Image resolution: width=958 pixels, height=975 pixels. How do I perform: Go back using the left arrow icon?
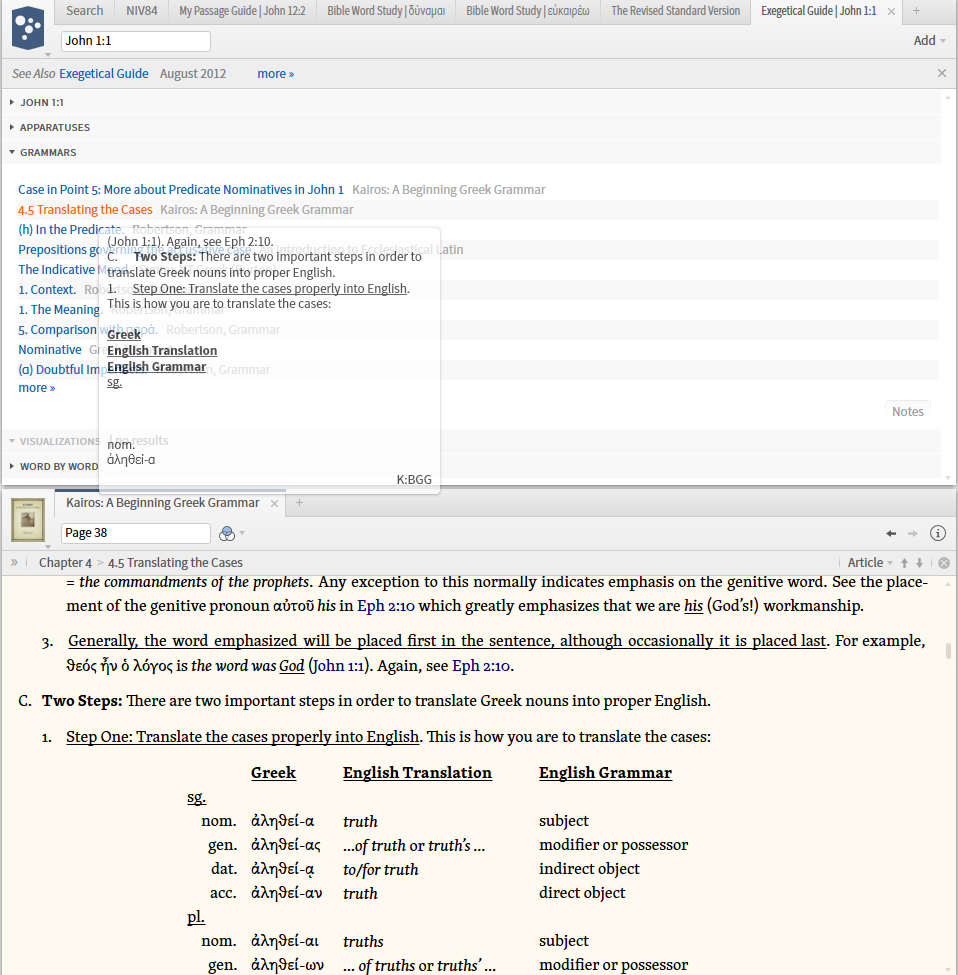click(891, 534)
